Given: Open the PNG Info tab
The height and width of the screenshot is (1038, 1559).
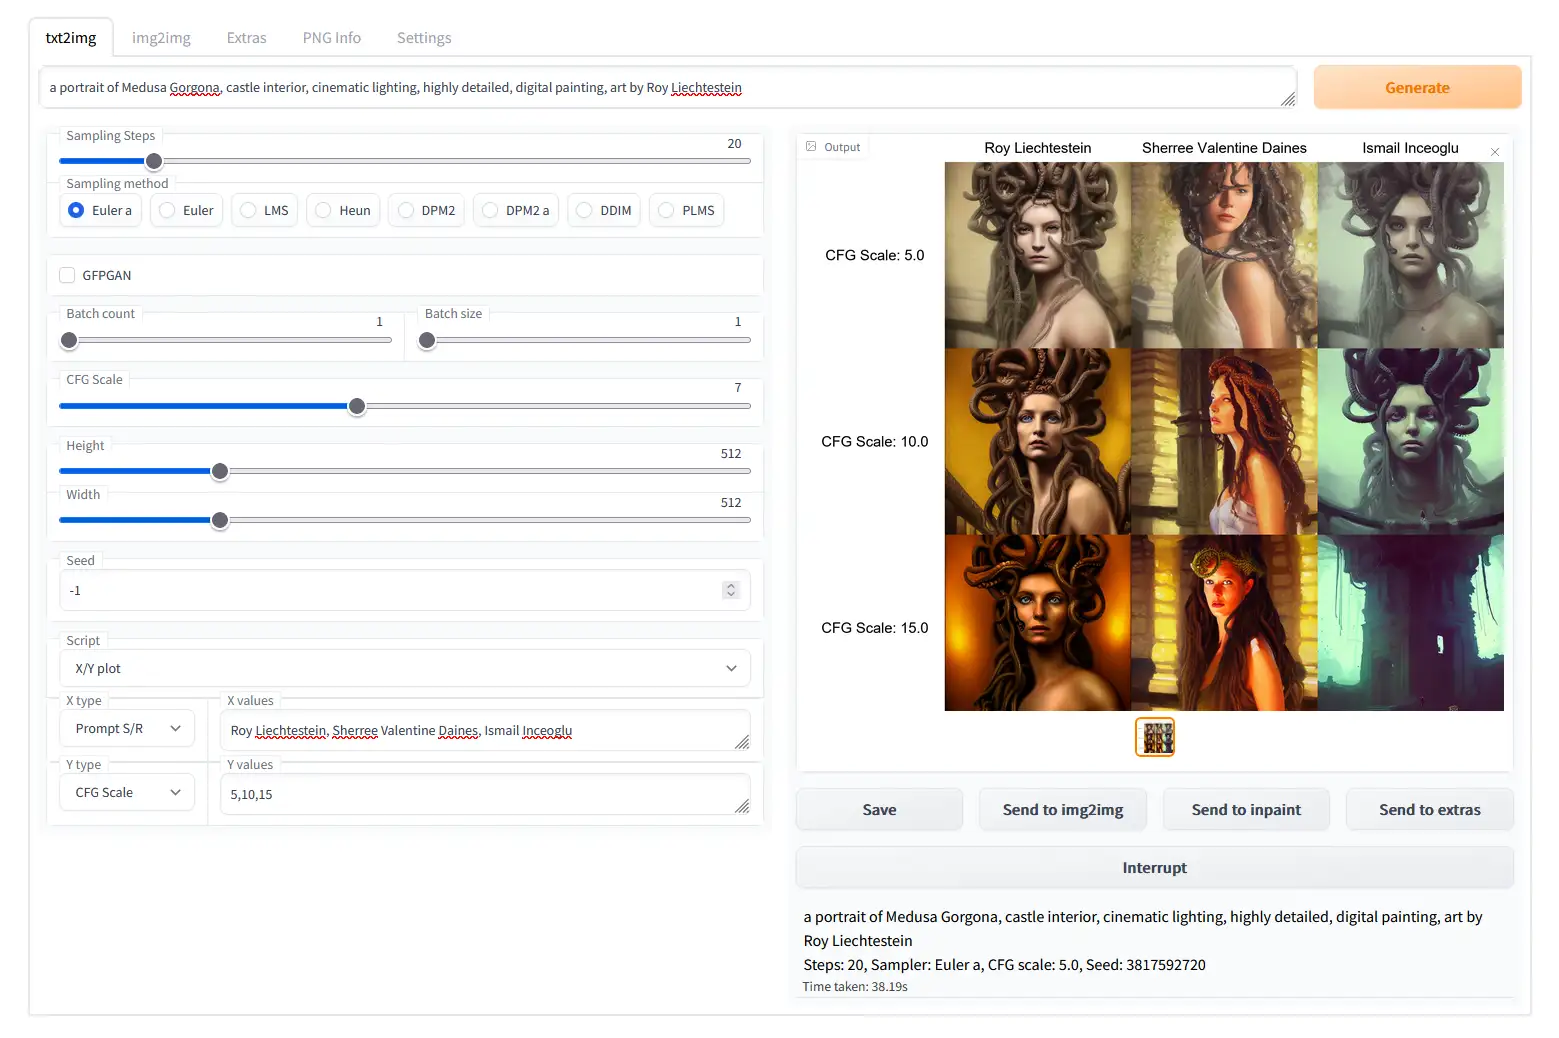Looking at the screenshot, I should (x=331, y=38).
